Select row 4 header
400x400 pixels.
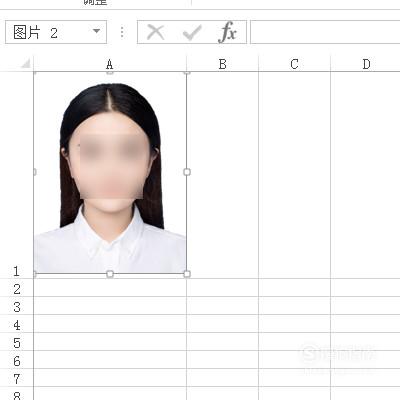(x=17, y=324)
